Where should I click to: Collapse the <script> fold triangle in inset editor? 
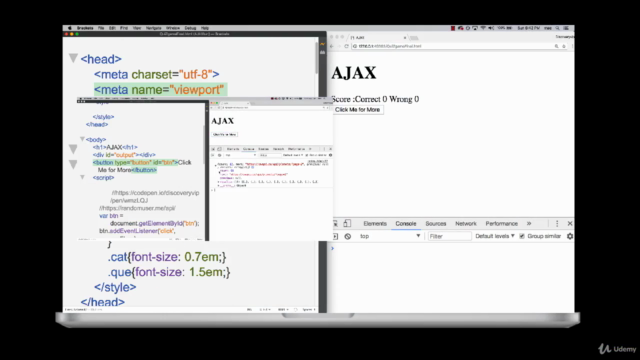pos(82,177)
